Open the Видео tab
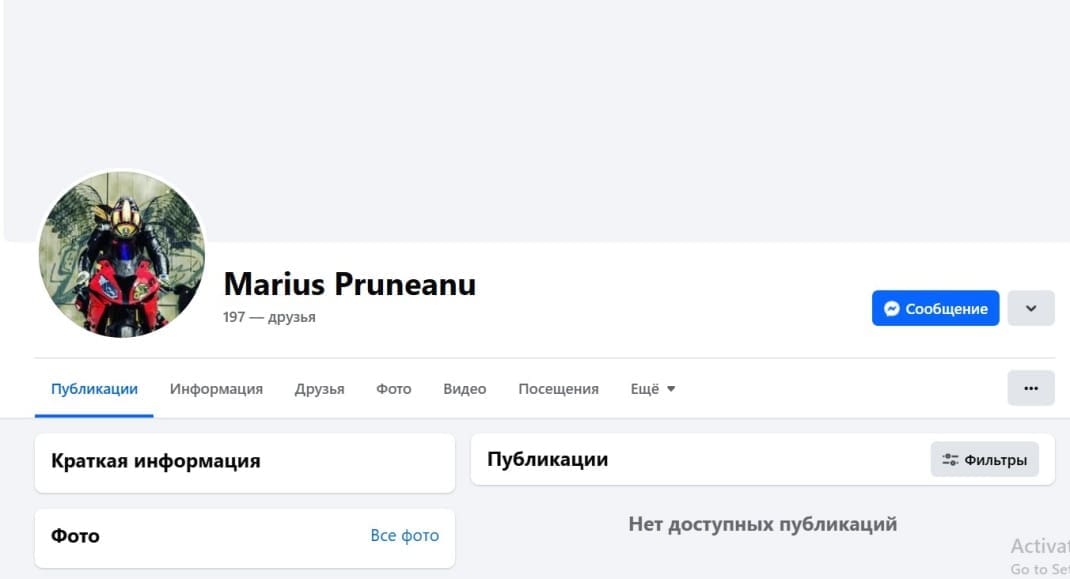 tap(464, 389)
